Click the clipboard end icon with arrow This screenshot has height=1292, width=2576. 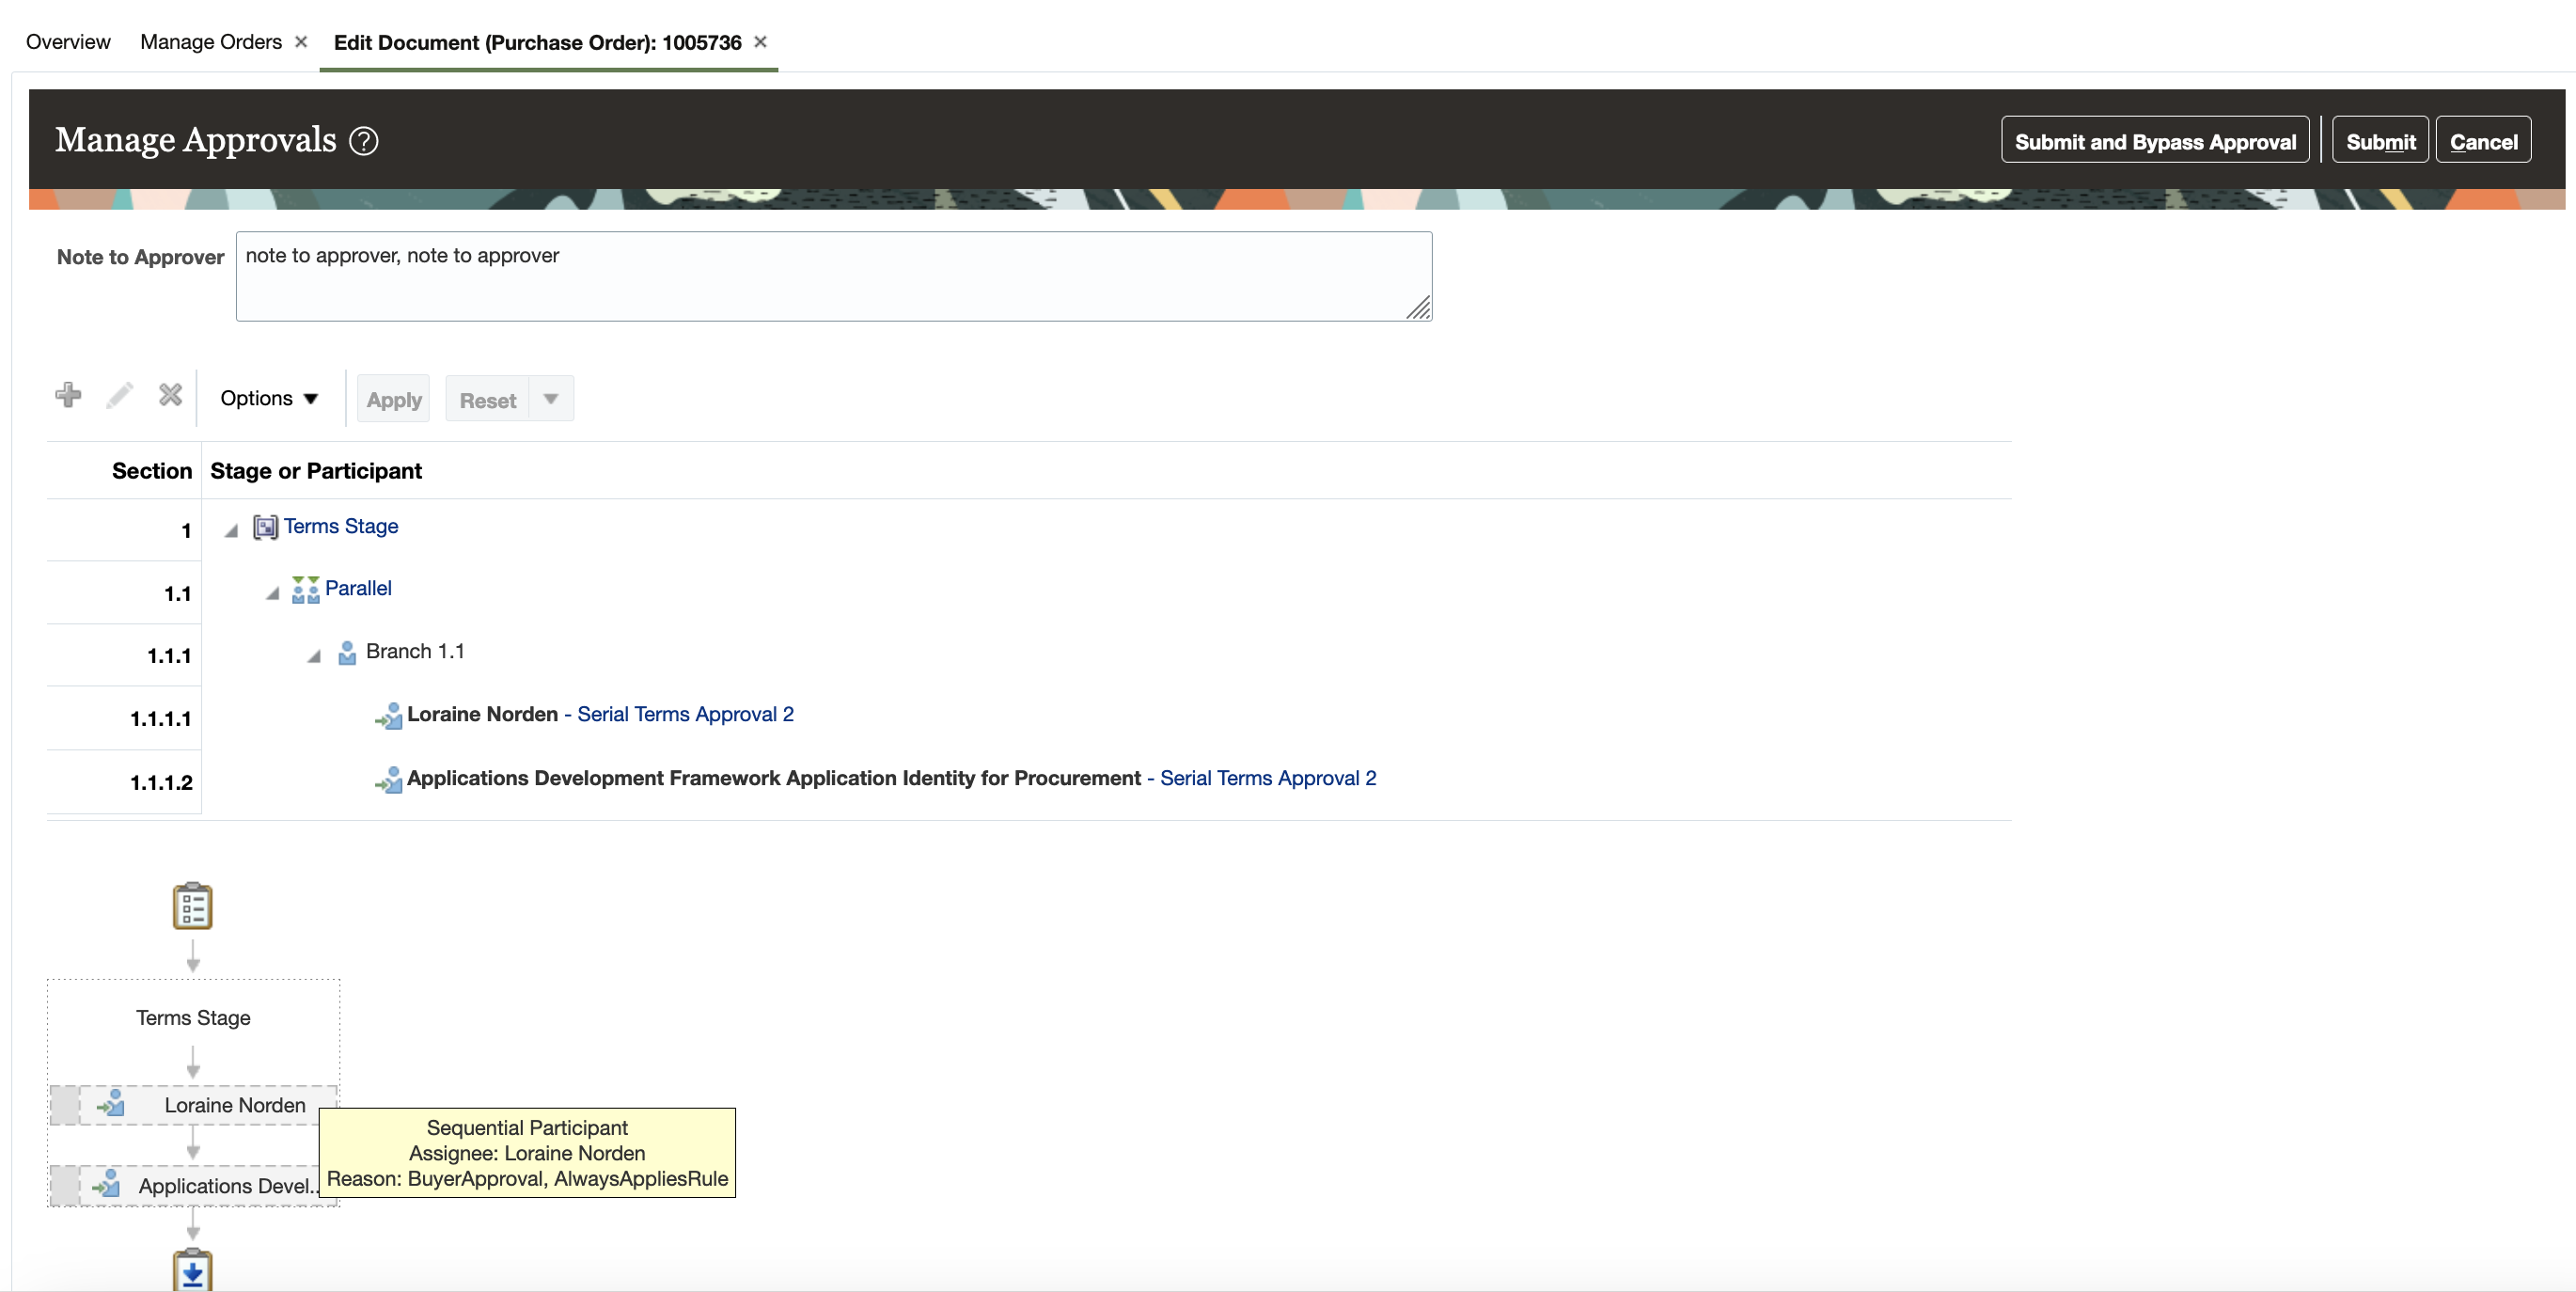pyautogui.click(x=192, y=1270)
